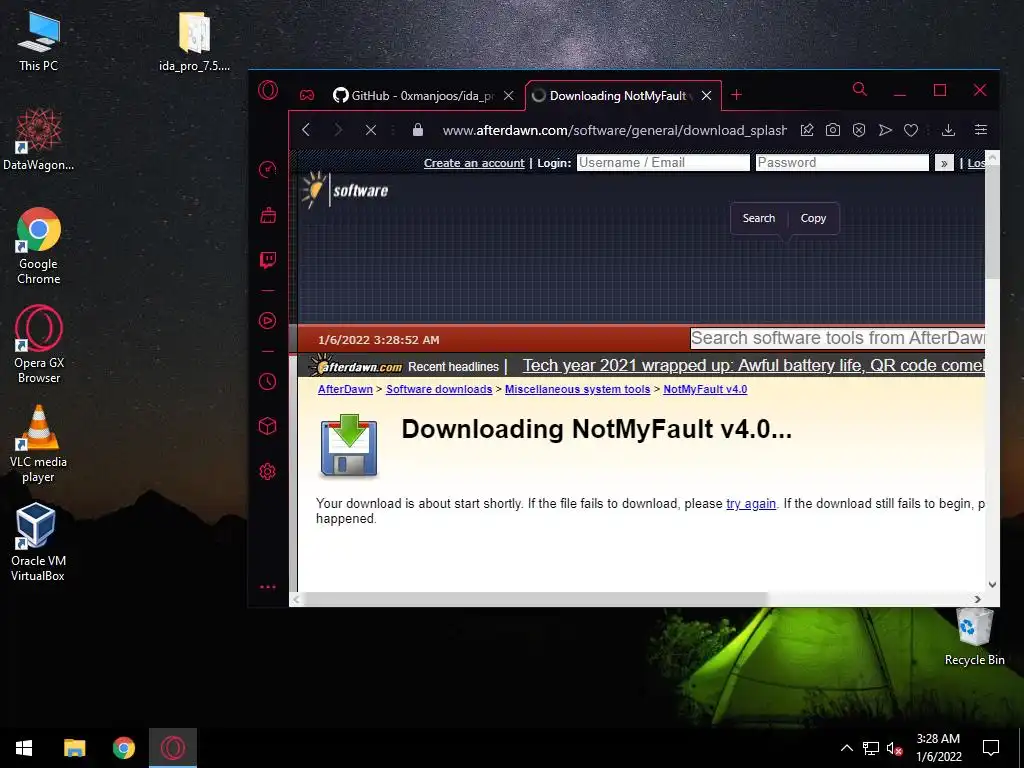Open Miscellaneous system tools breadcrumb
The height and width of the screenshot is (768, 1024).
point(577,389)
